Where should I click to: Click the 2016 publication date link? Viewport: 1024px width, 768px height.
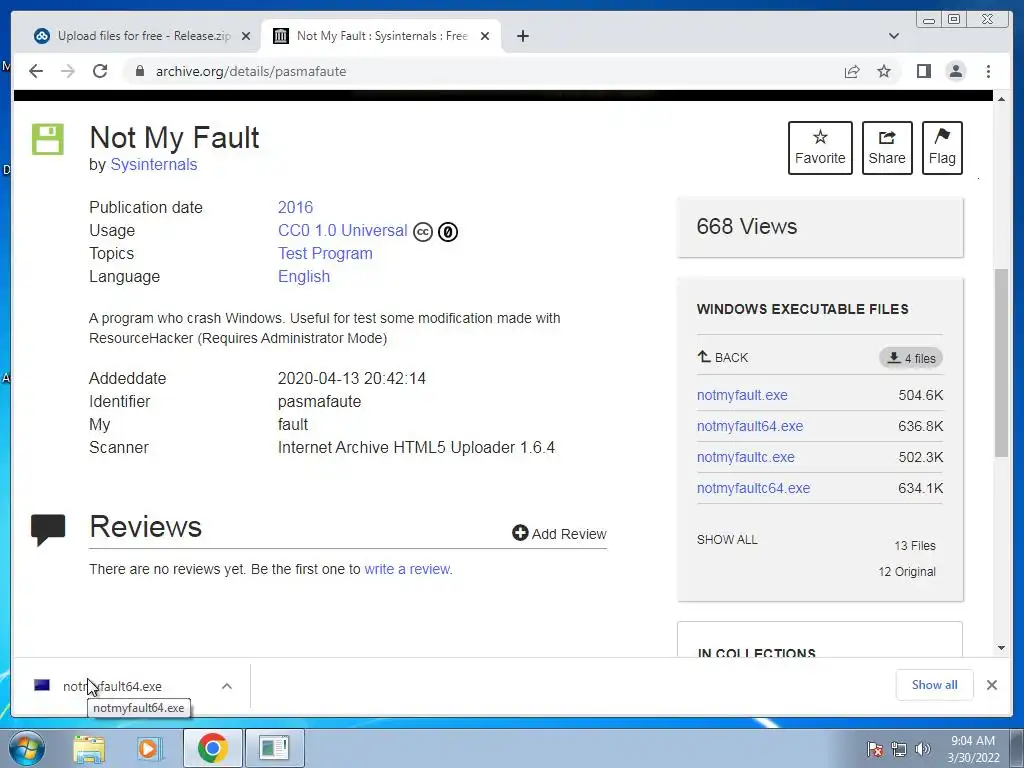295,208
